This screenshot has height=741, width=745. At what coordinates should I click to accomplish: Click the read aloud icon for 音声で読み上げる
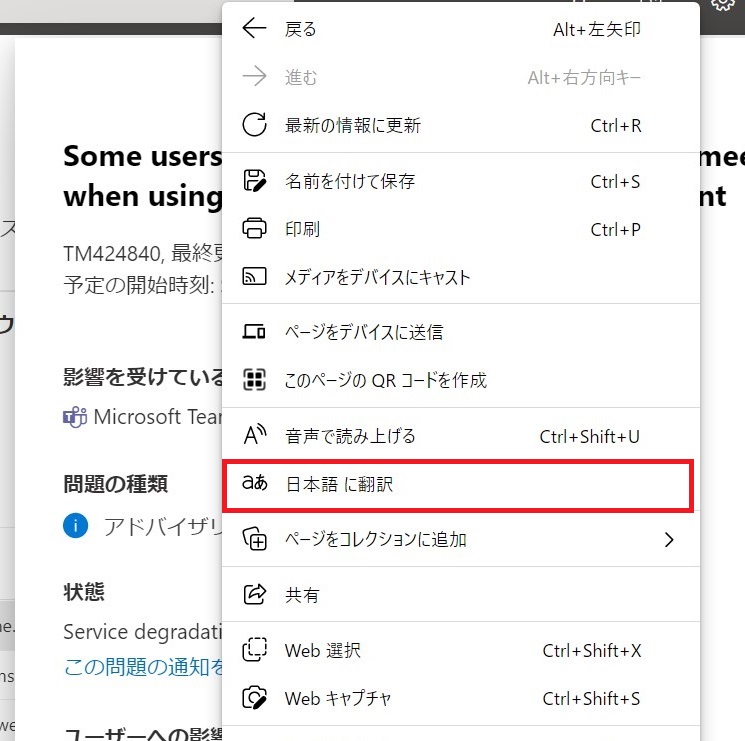(x=255, y=435)
